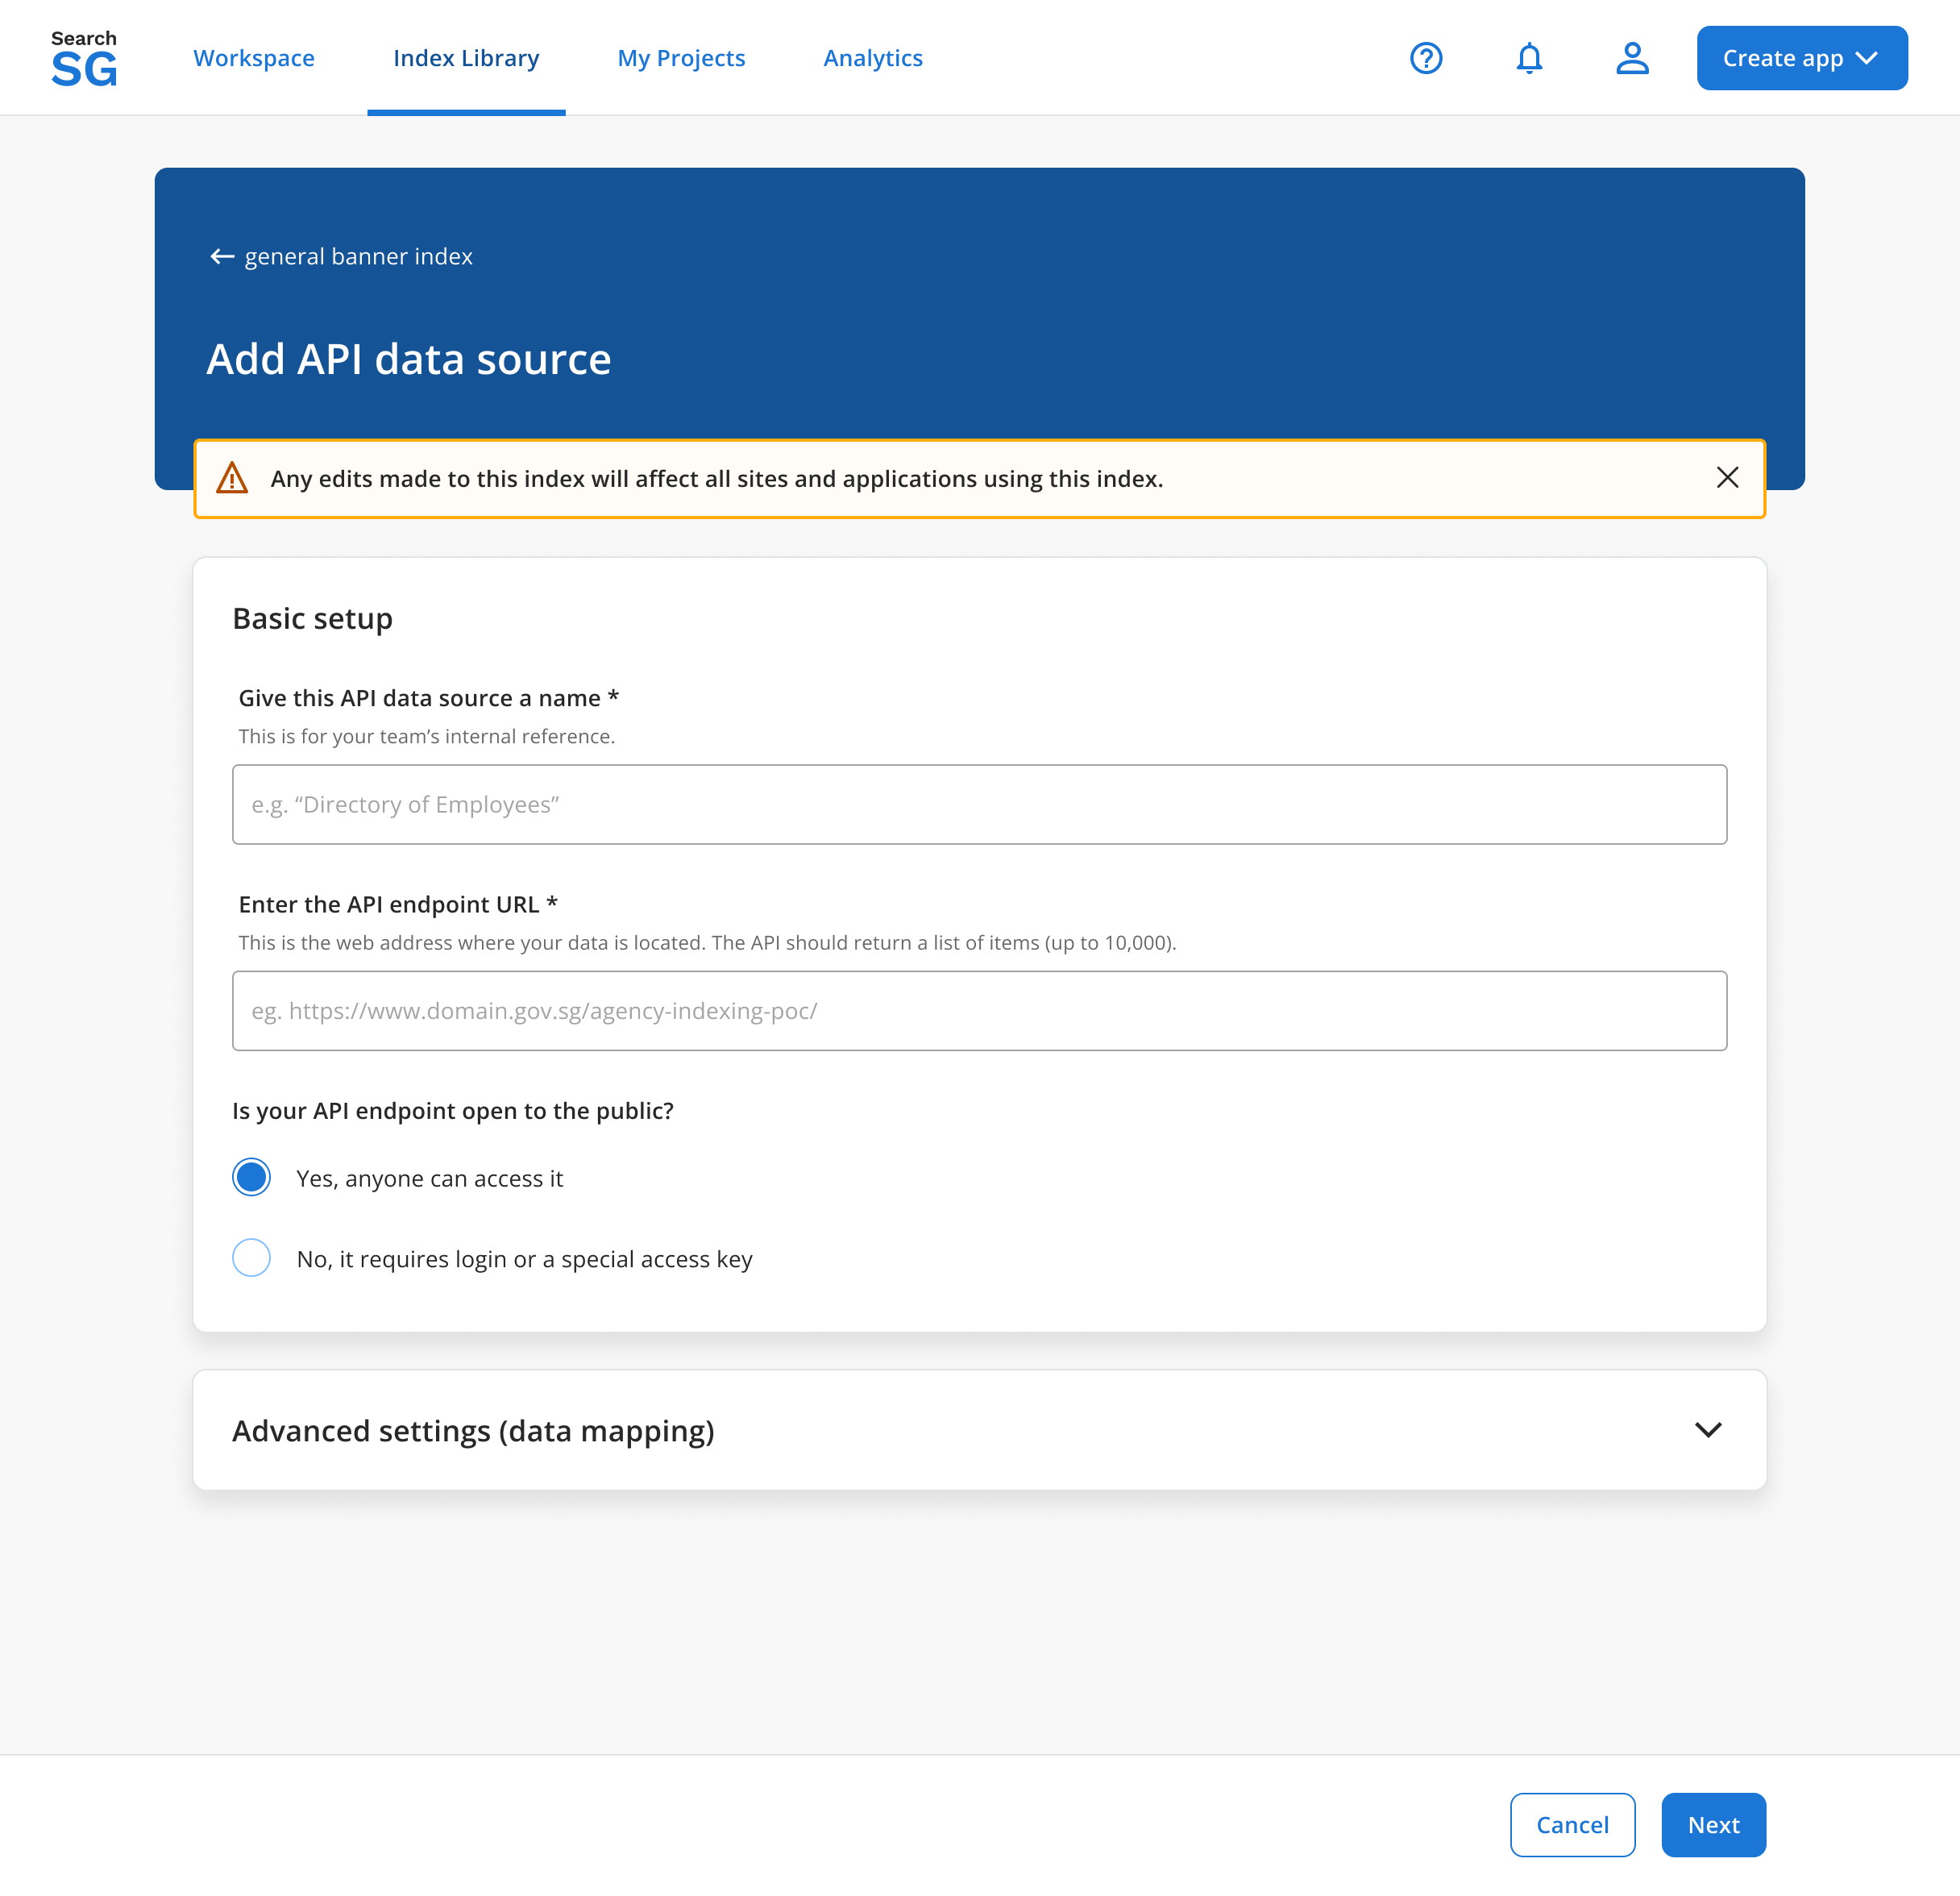Click the "Basic setup" heading
This screenshot has width=1960, height=1896.
pos(312,618)
